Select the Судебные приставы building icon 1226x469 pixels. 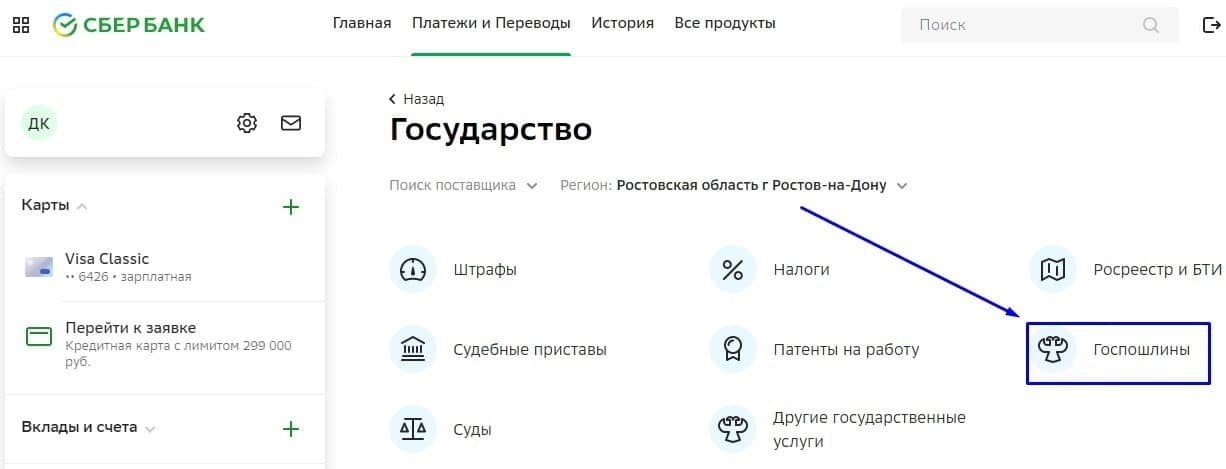(412, 350)
